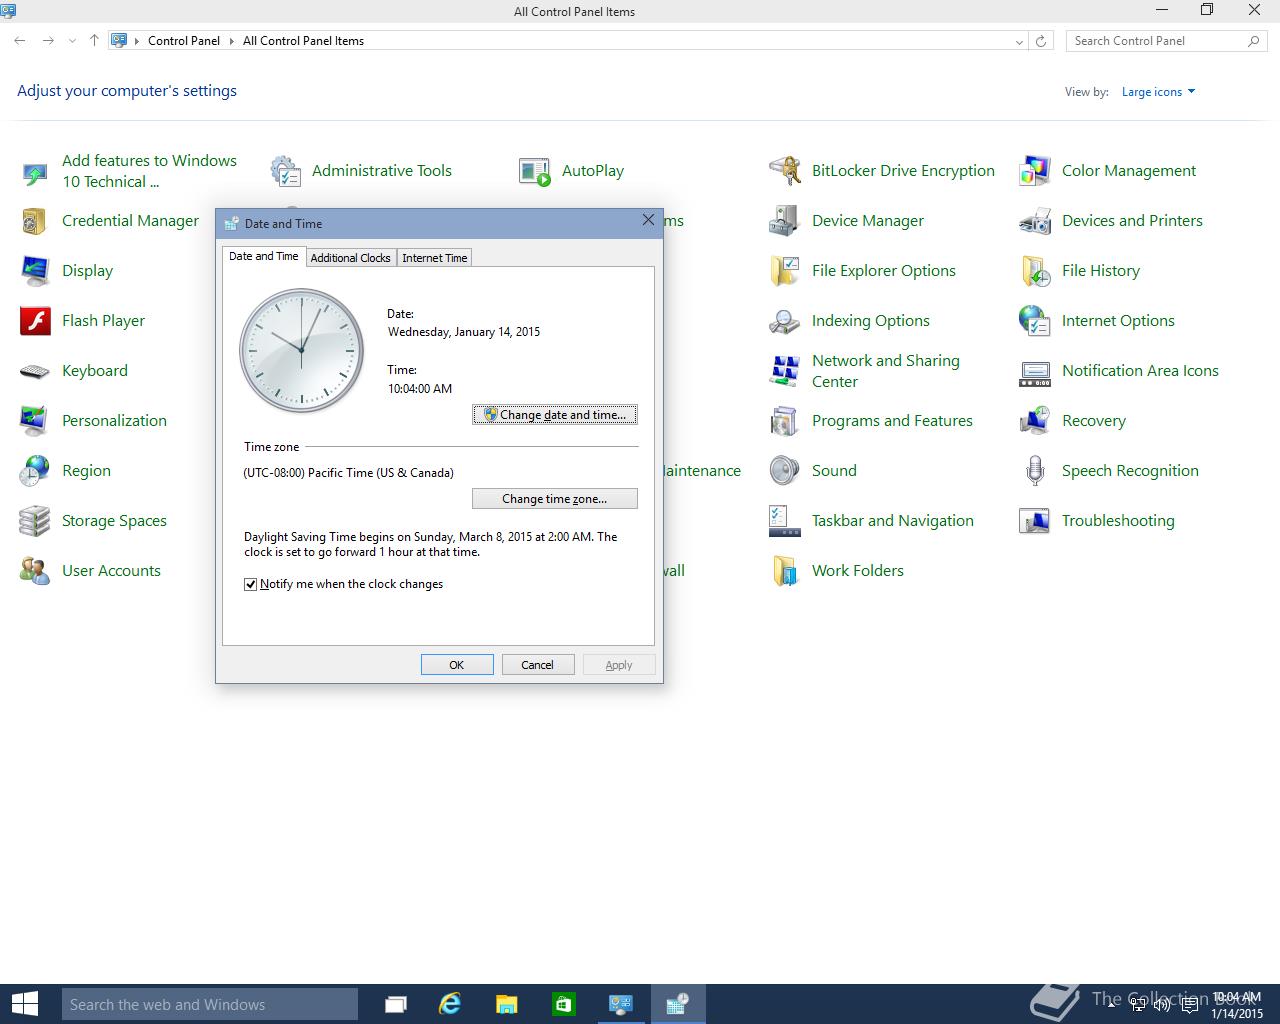The width and height of the screenshot is (1280, 1024).
Task: Switch to the Additional Clocks tab
Action: coord(350,258)
